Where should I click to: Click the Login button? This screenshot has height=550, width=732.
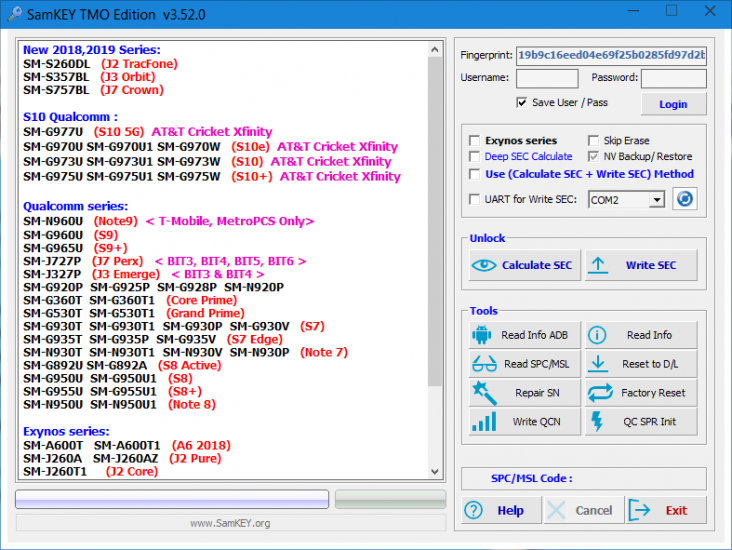(673, 104)
